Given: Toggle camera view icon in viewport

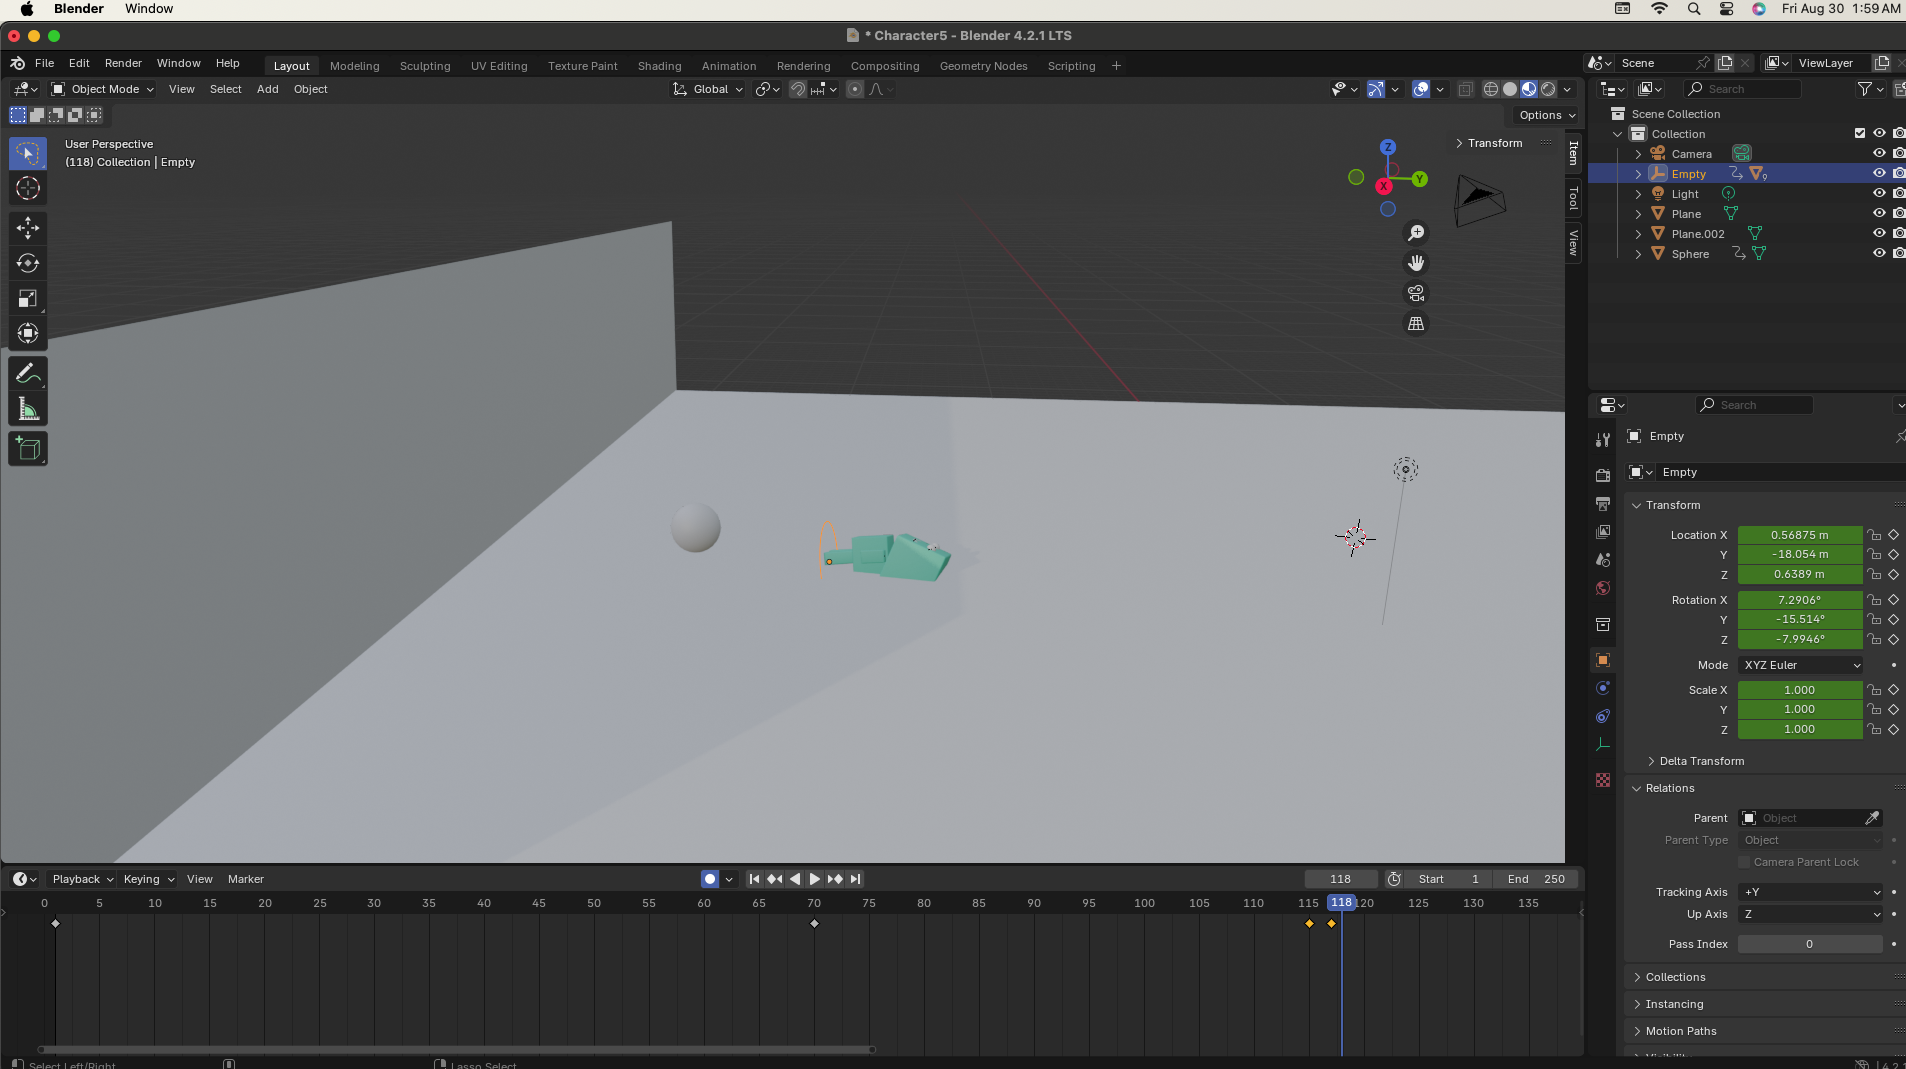Looking at the screenshot, I should click(1416, 293).
